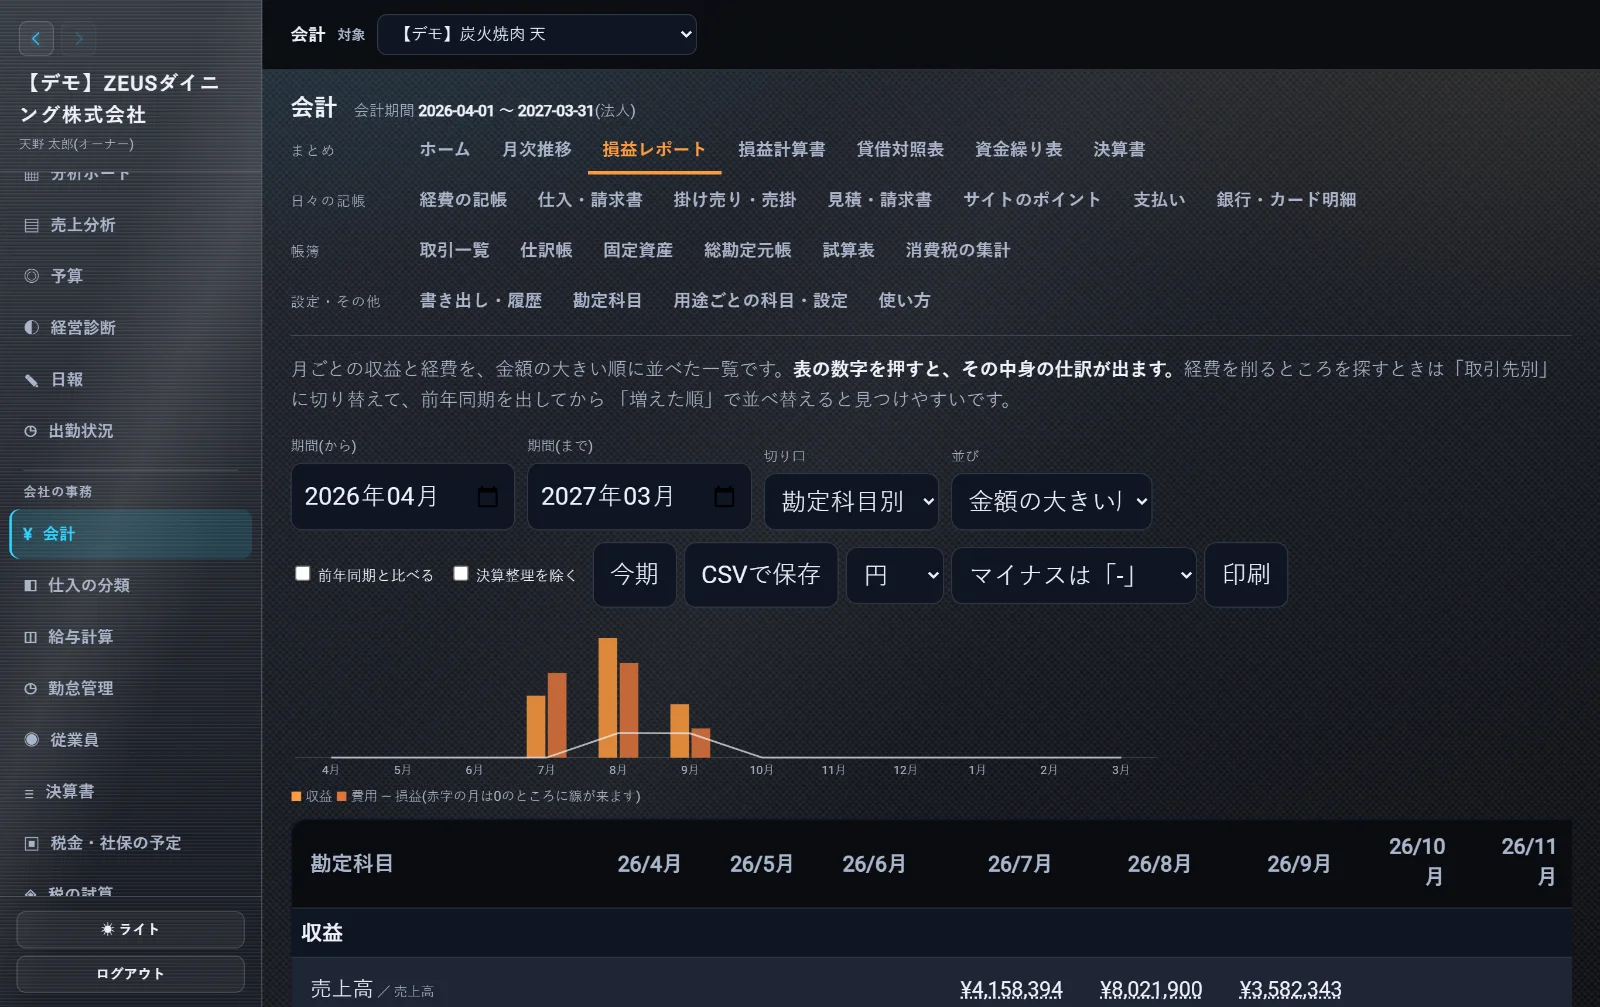1600x1007 pixels.
Task: Open the 経費の記帳 tab
Action: click(x=463, y=200)
